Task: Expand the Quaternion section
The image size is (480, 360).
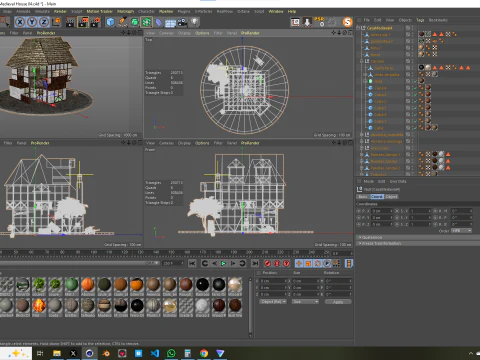Action: [372, 237]
